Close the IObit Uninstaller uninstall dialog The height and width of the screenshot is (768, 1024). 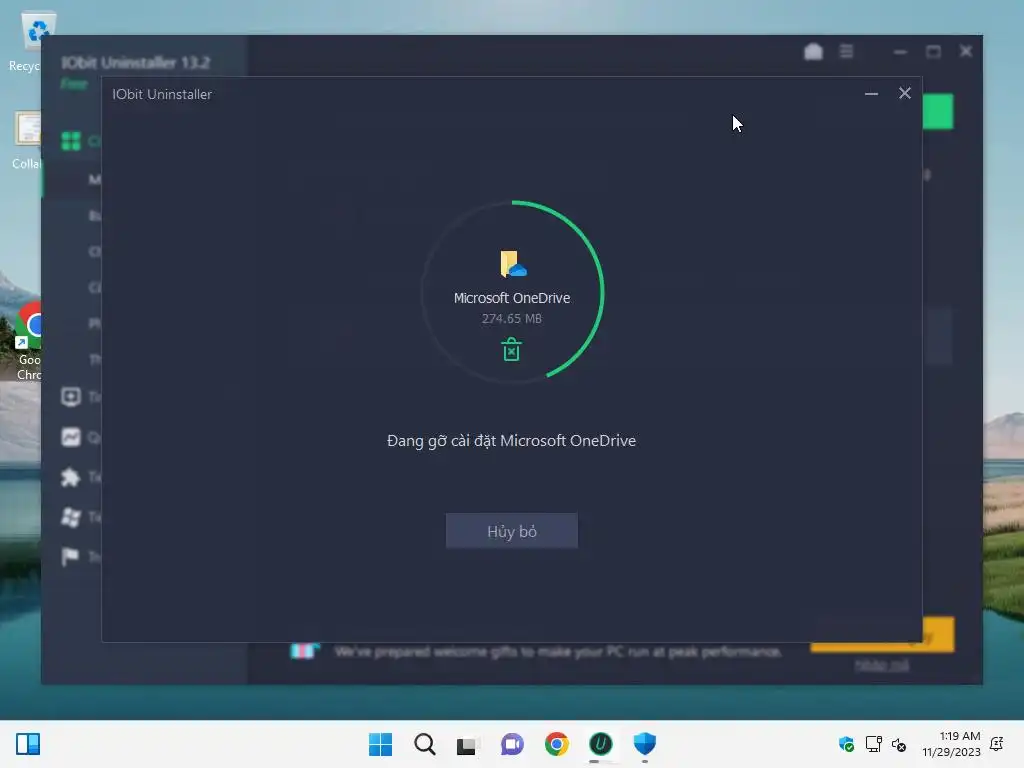[x=904, y=93]
